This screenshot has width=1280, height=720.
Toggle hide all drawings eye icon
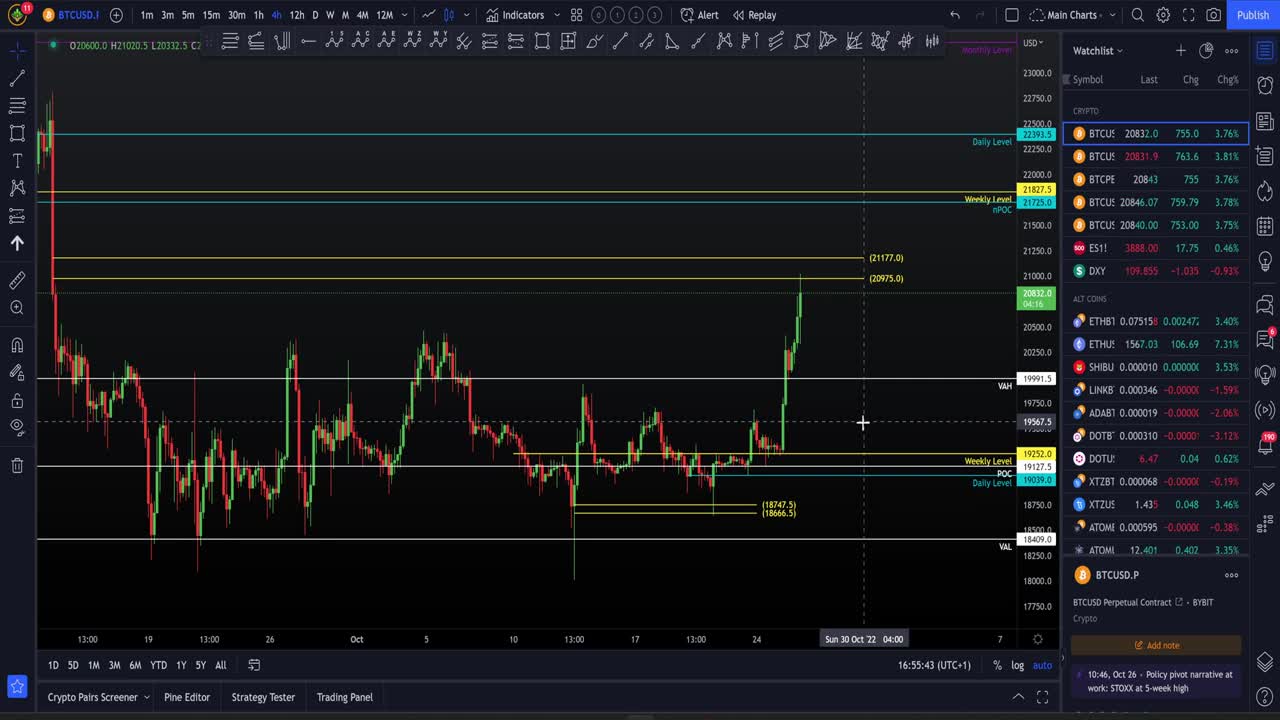[x=17, y=428]
